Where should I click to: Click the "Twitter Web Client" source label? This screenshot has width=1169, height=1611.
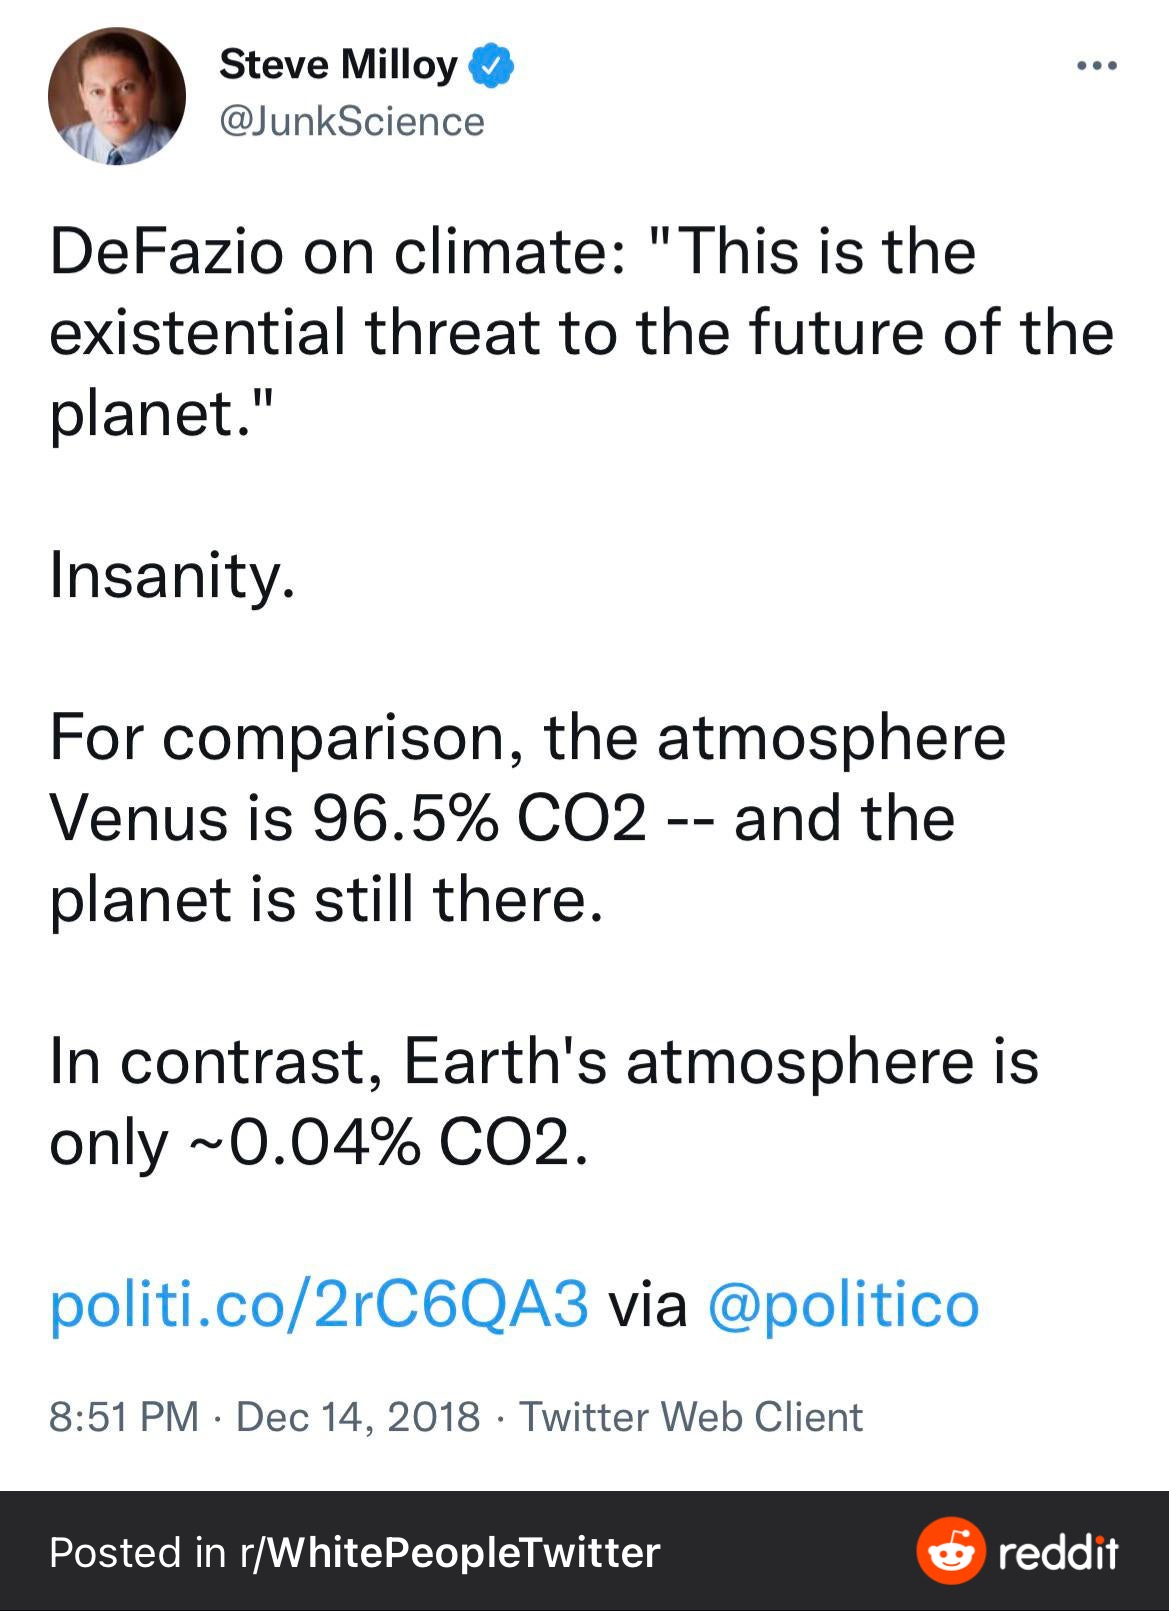690,1417
